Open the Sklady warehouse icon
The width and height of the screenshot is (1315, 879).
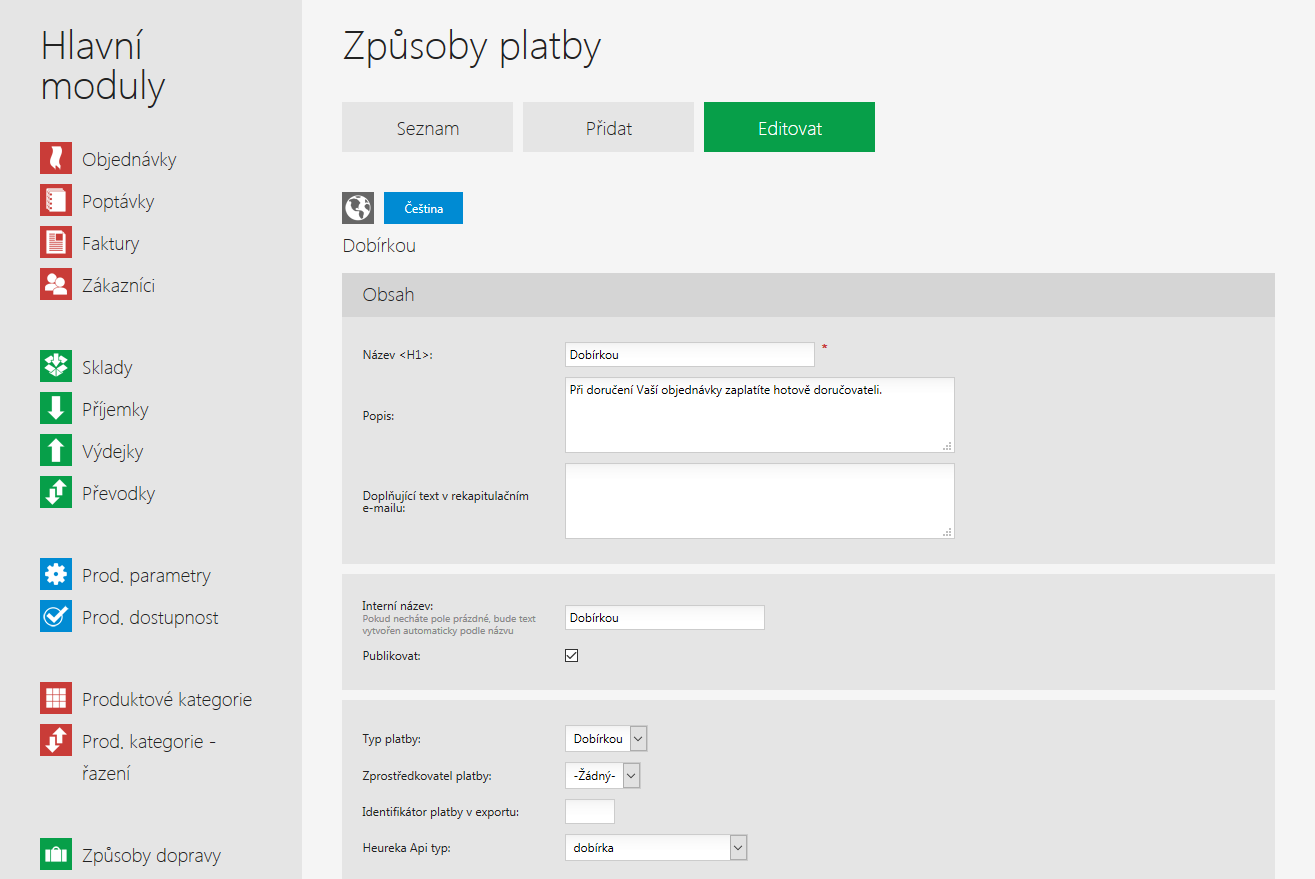pos(56,366)
